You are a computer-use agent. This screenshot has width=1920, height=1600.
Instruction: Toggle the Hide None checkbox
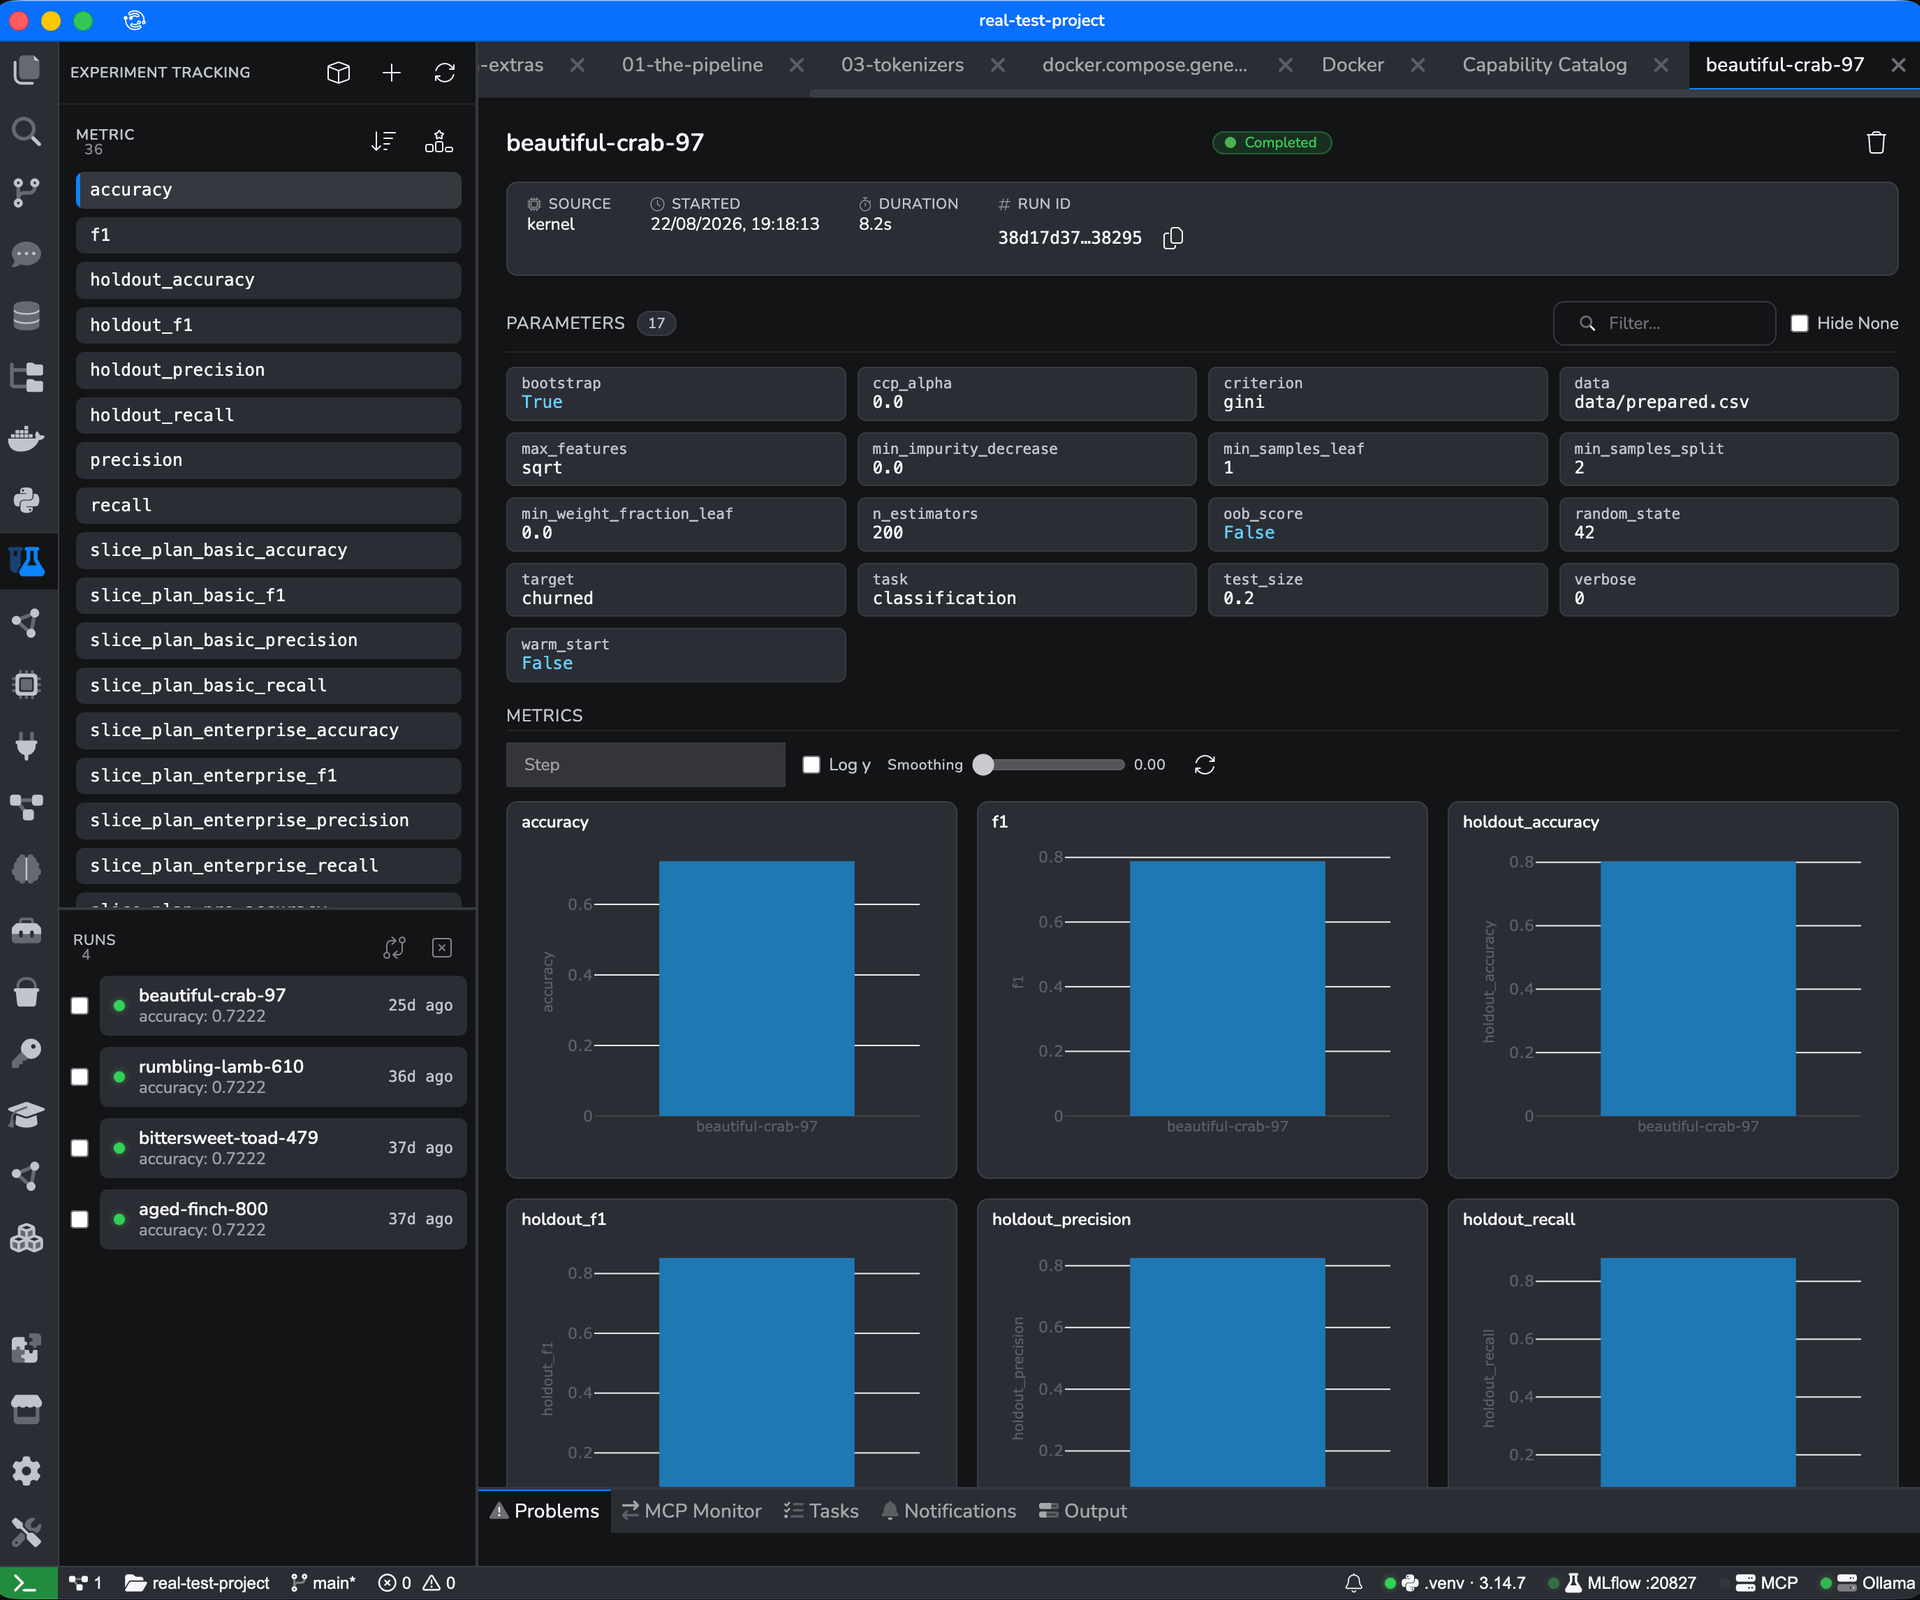coord(1800,323)
